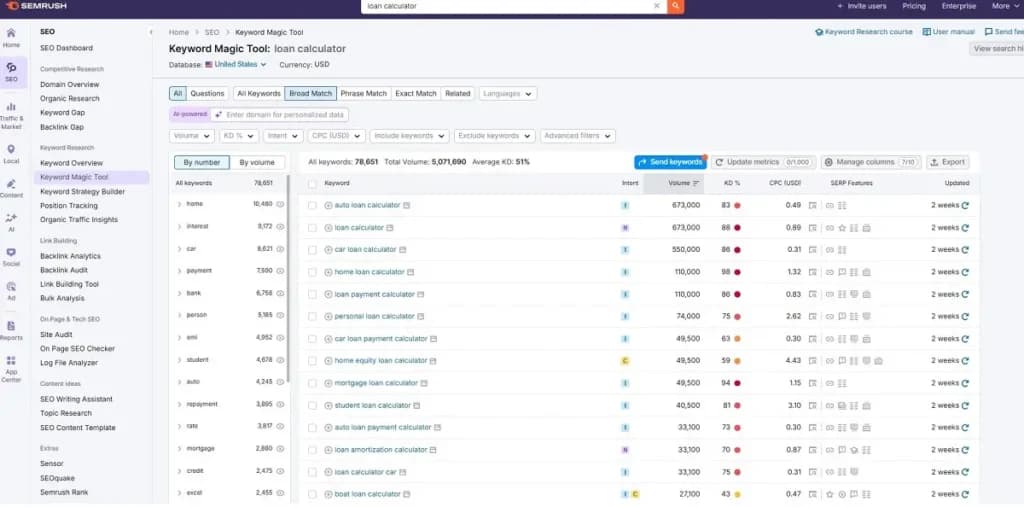Viewport: 1024px width, 507px height.
Task: Click the keyword groups panel scrollbar
Action: [x=288, y=278]
